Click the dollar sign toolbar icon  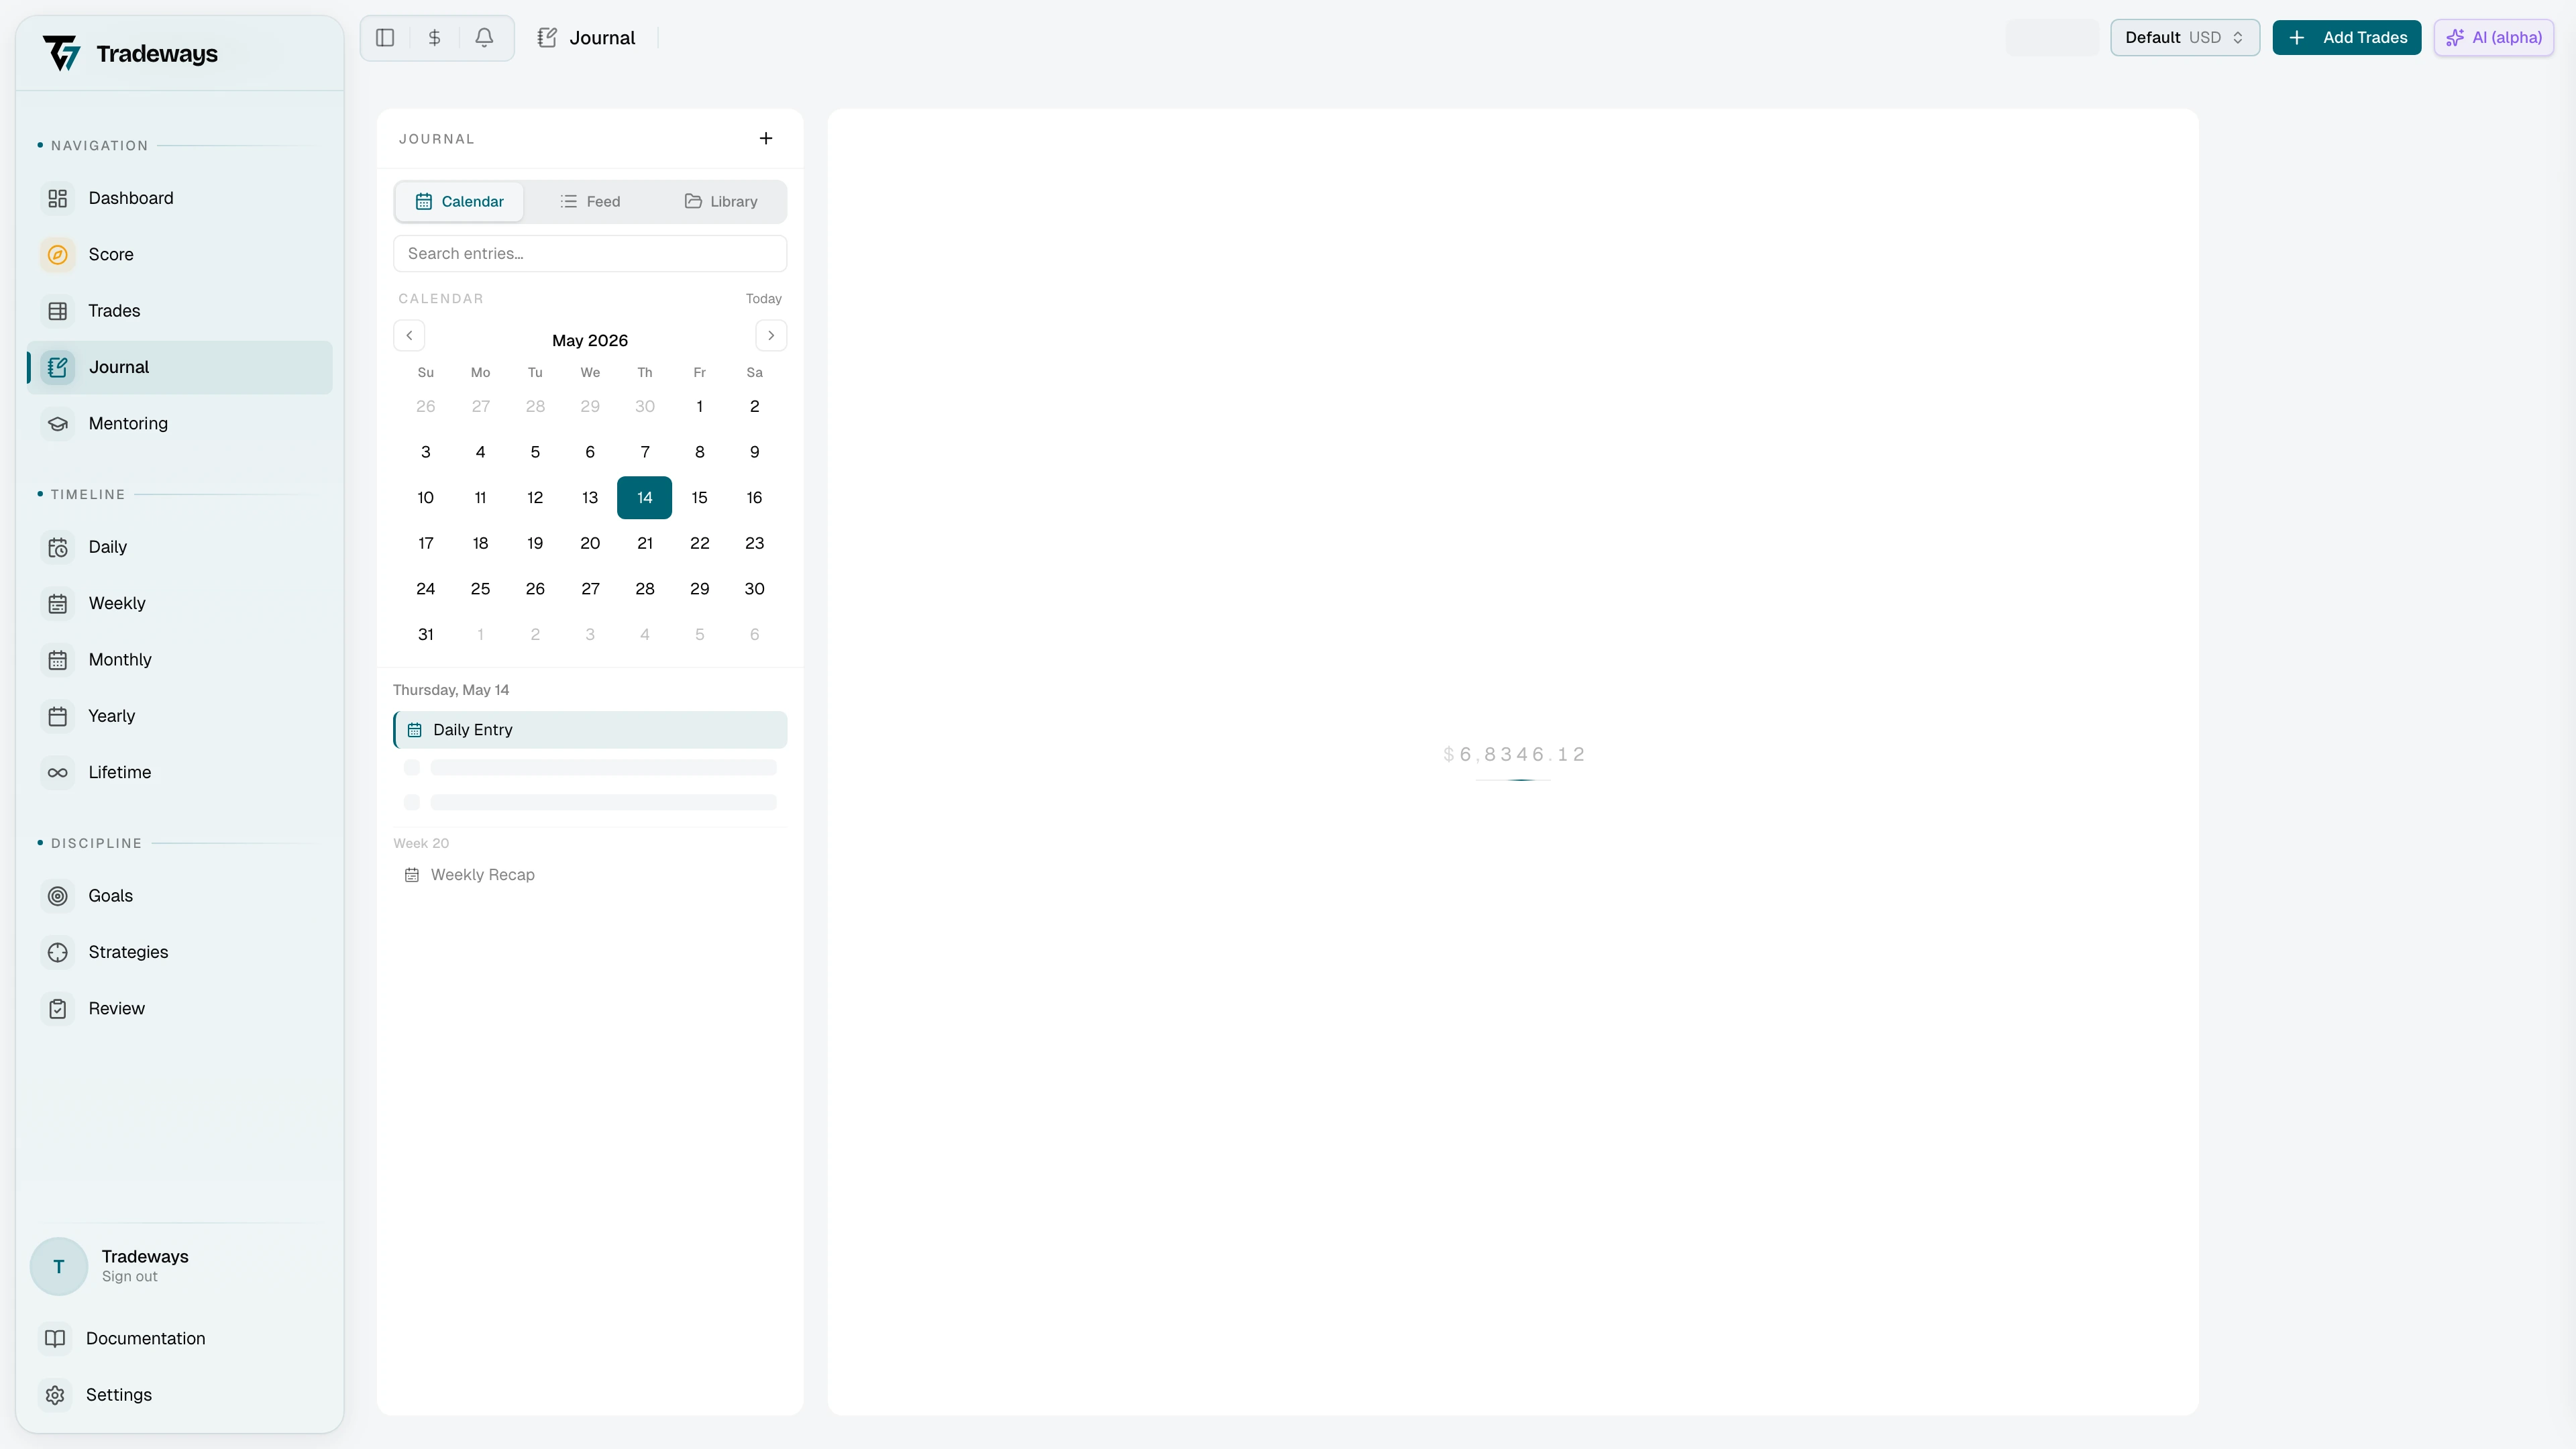[434, 38]
